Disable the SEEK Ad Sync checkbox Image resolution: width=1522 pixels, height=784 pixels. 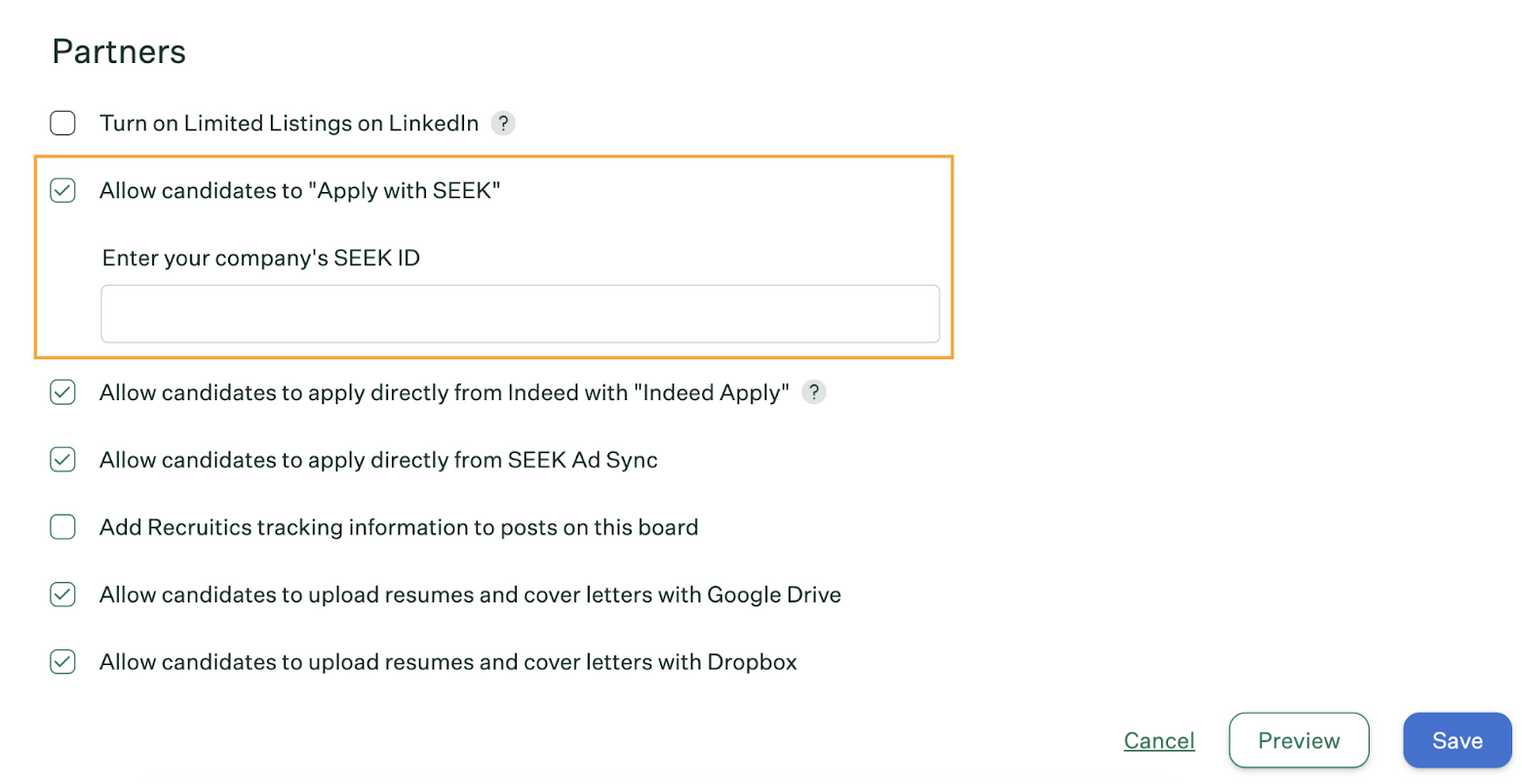coord(63,460)
